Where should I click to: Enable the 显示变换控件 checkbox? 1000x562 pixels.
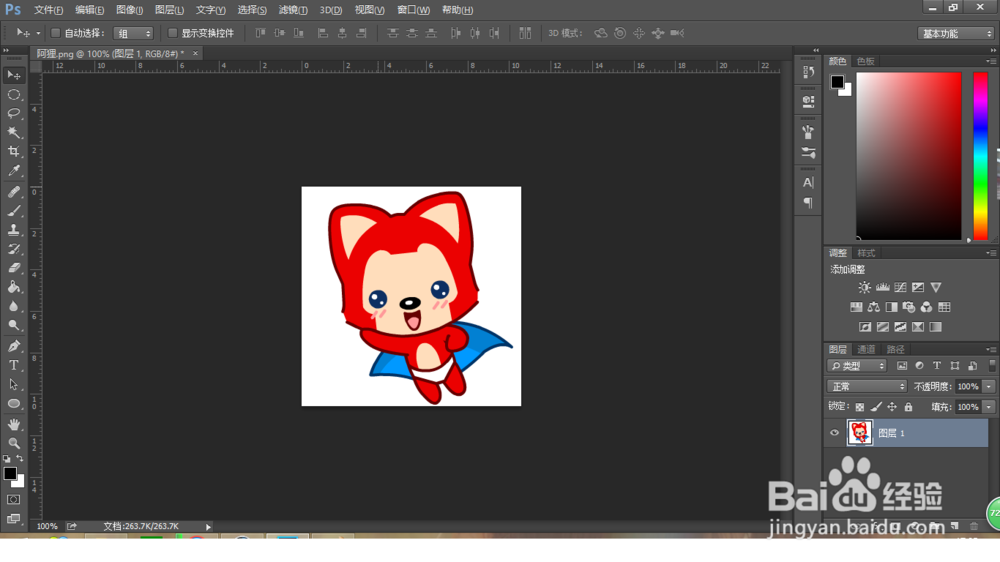click(x=172, y=33)
